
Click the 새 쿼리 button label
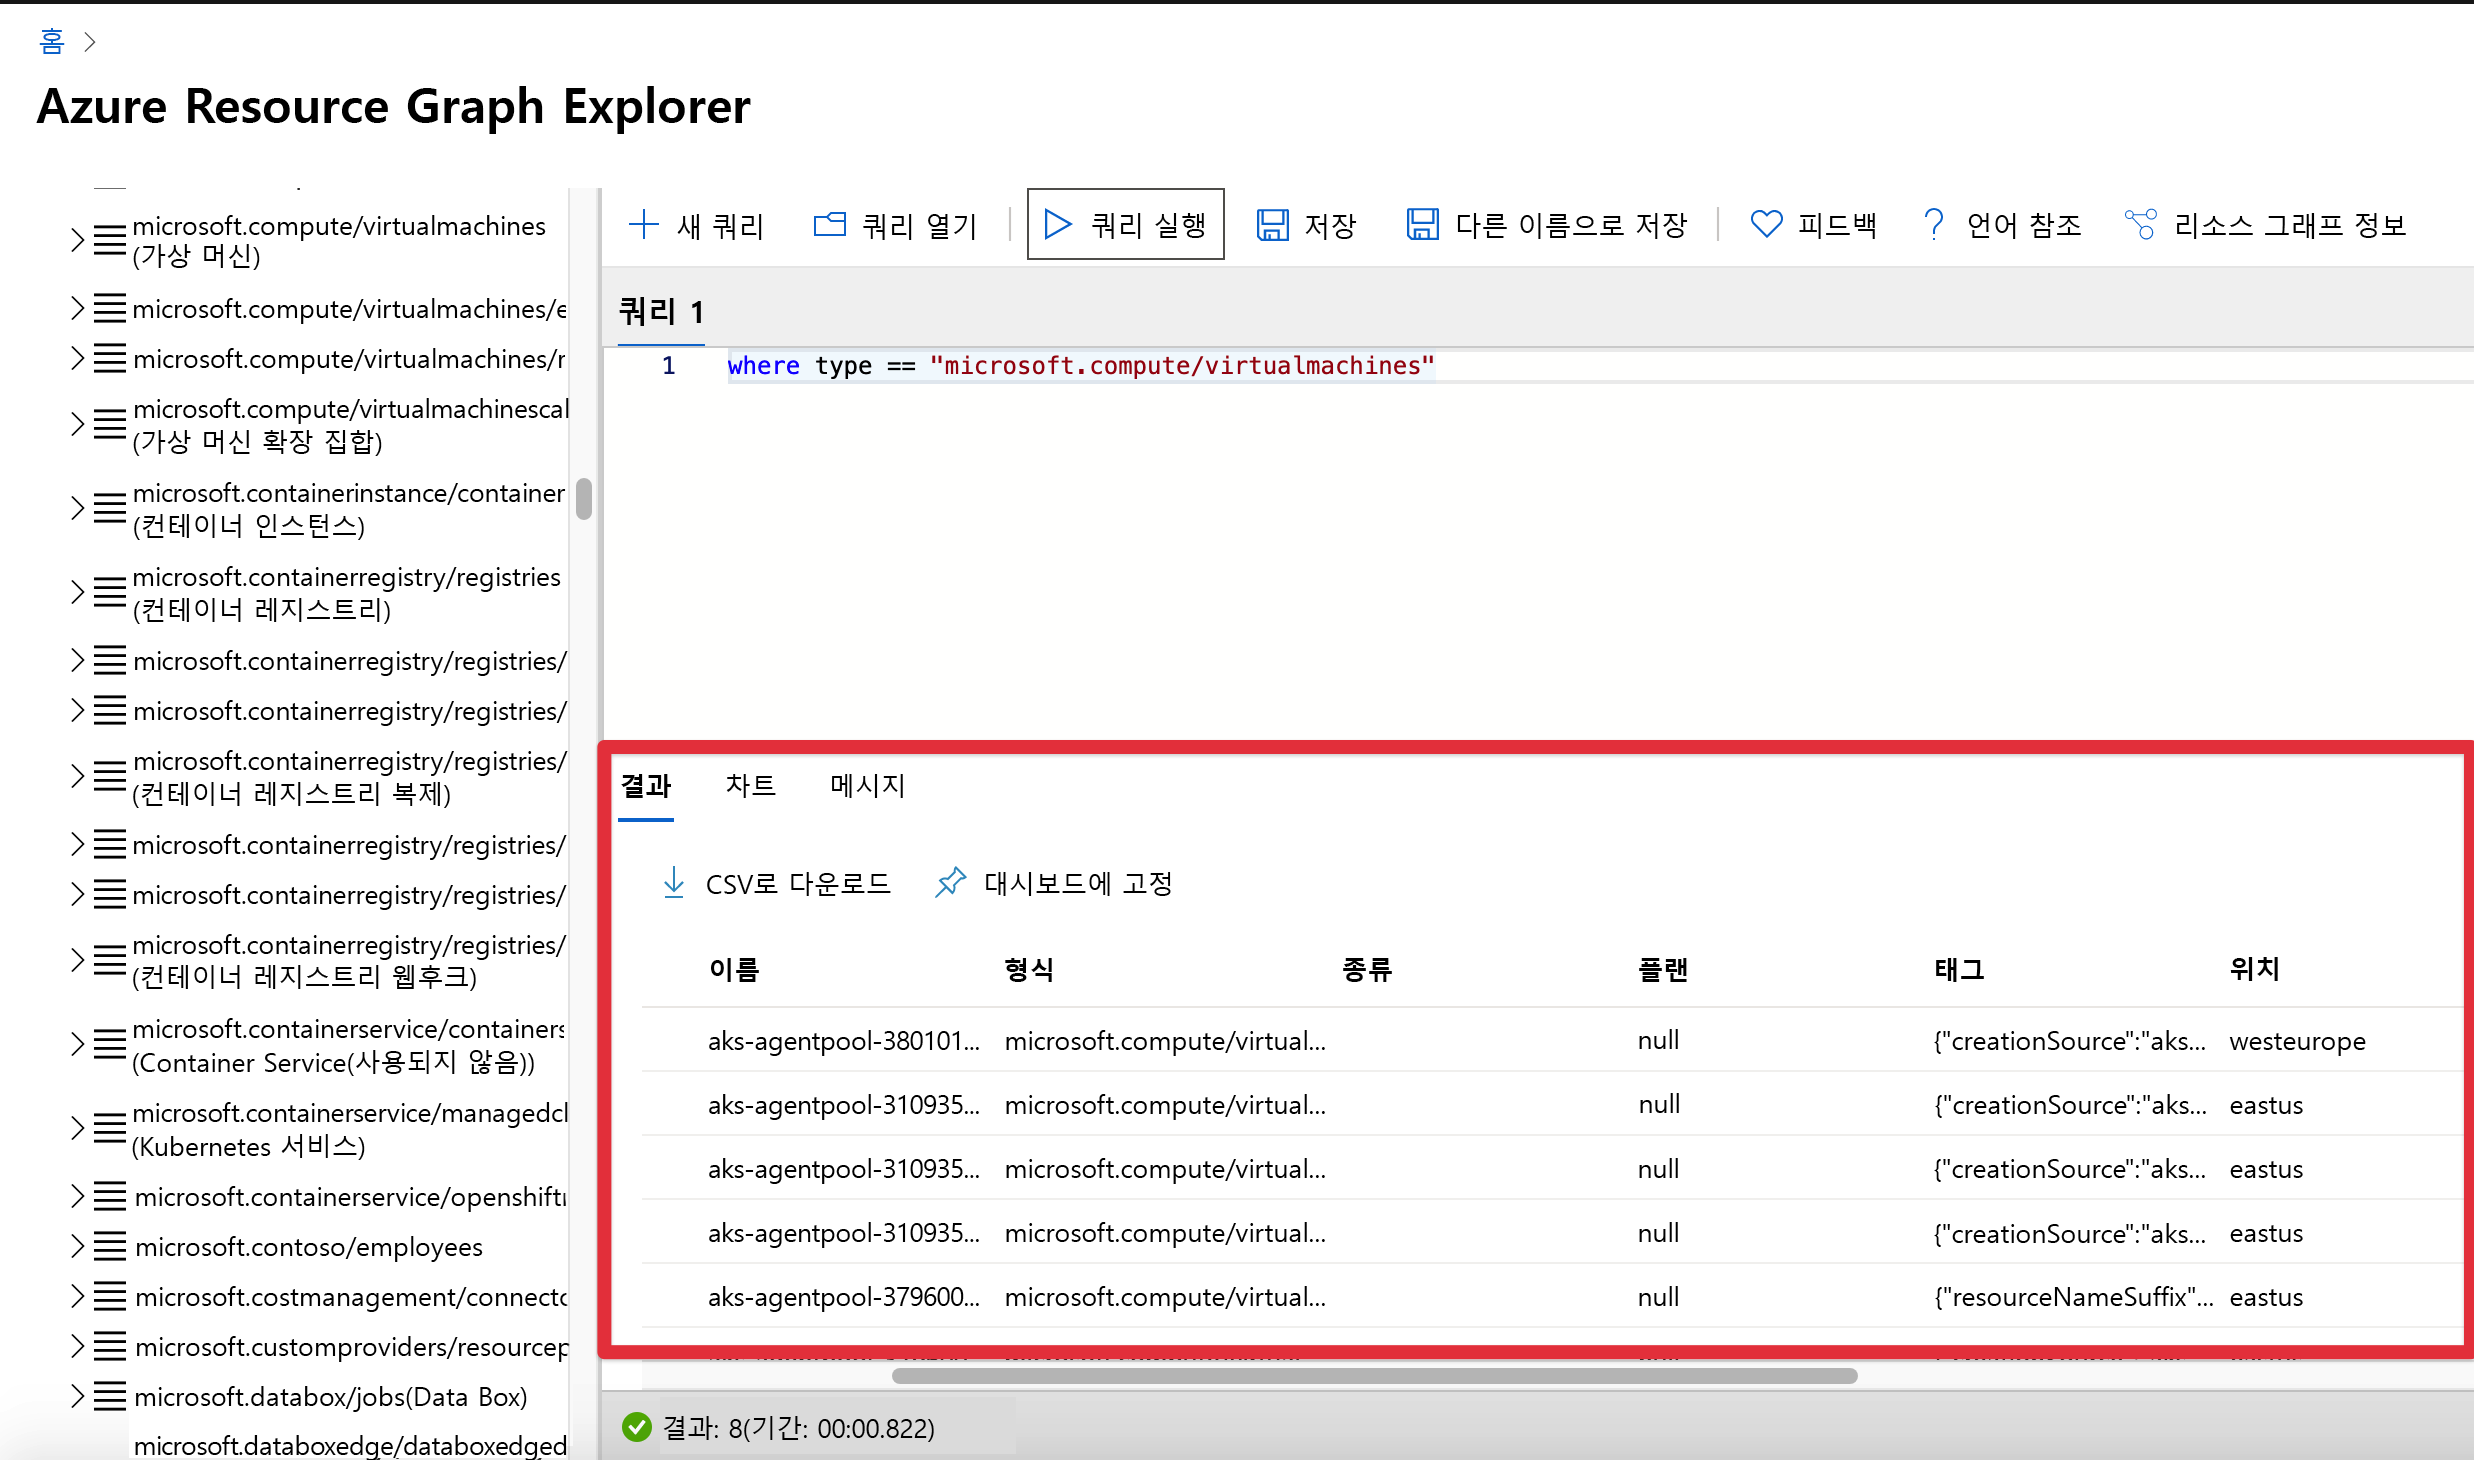pyautogui.click(x=721, y=225)
